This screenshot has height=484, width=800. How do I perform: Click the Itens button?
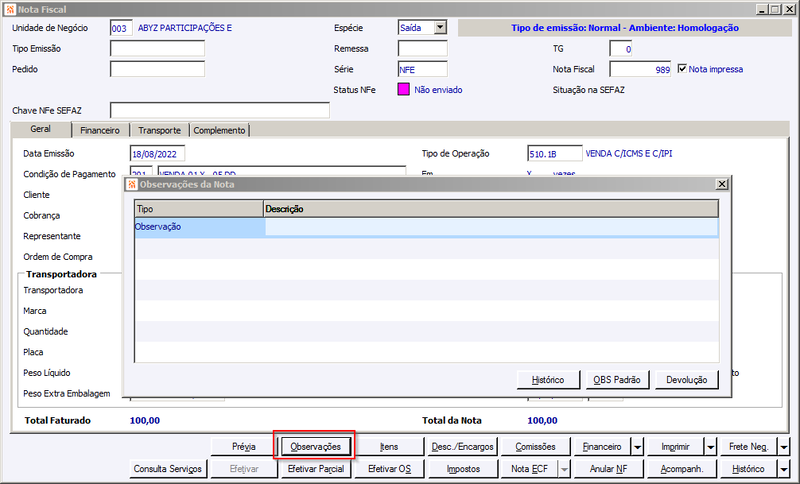pos(389,447)
